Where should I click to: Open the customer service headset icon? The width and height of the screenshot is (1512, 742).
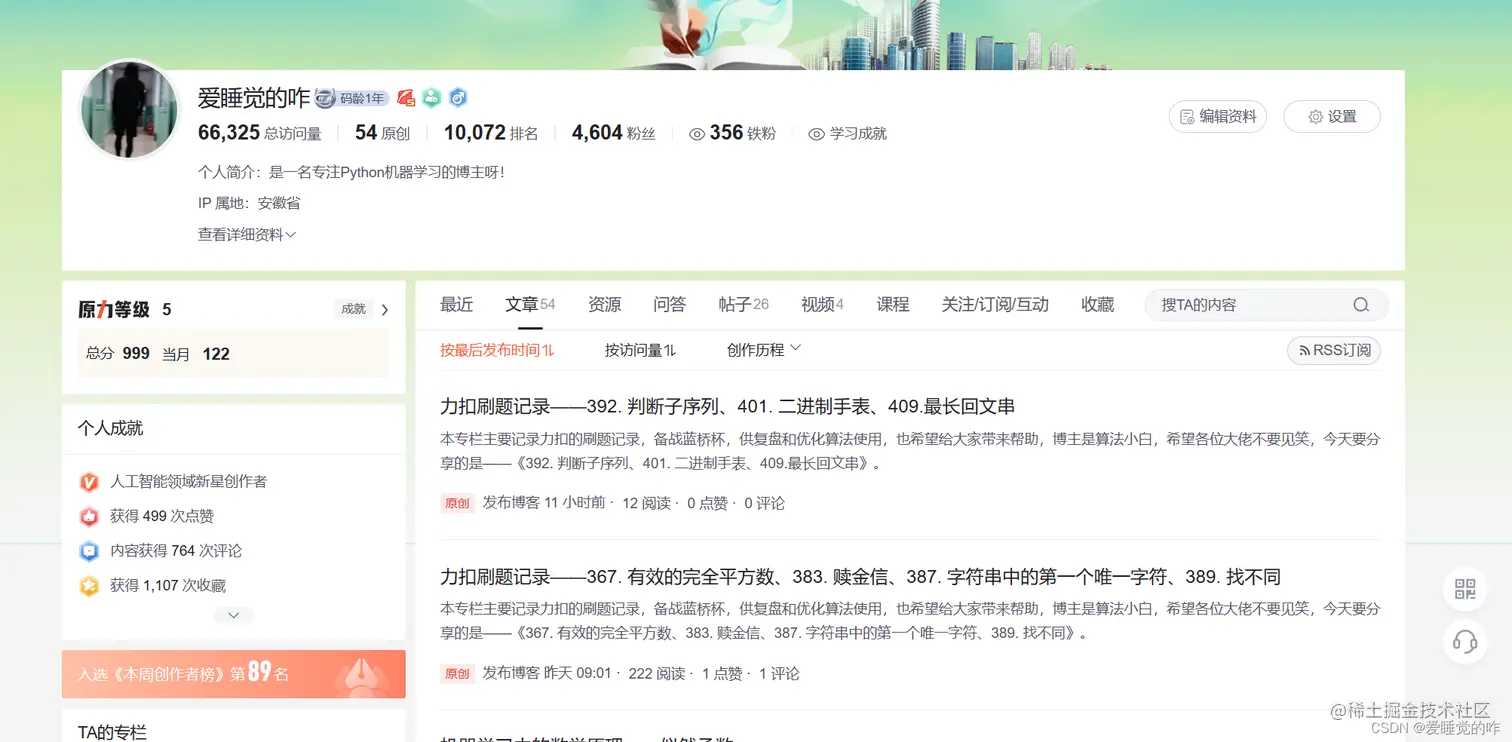(1465, 641)
